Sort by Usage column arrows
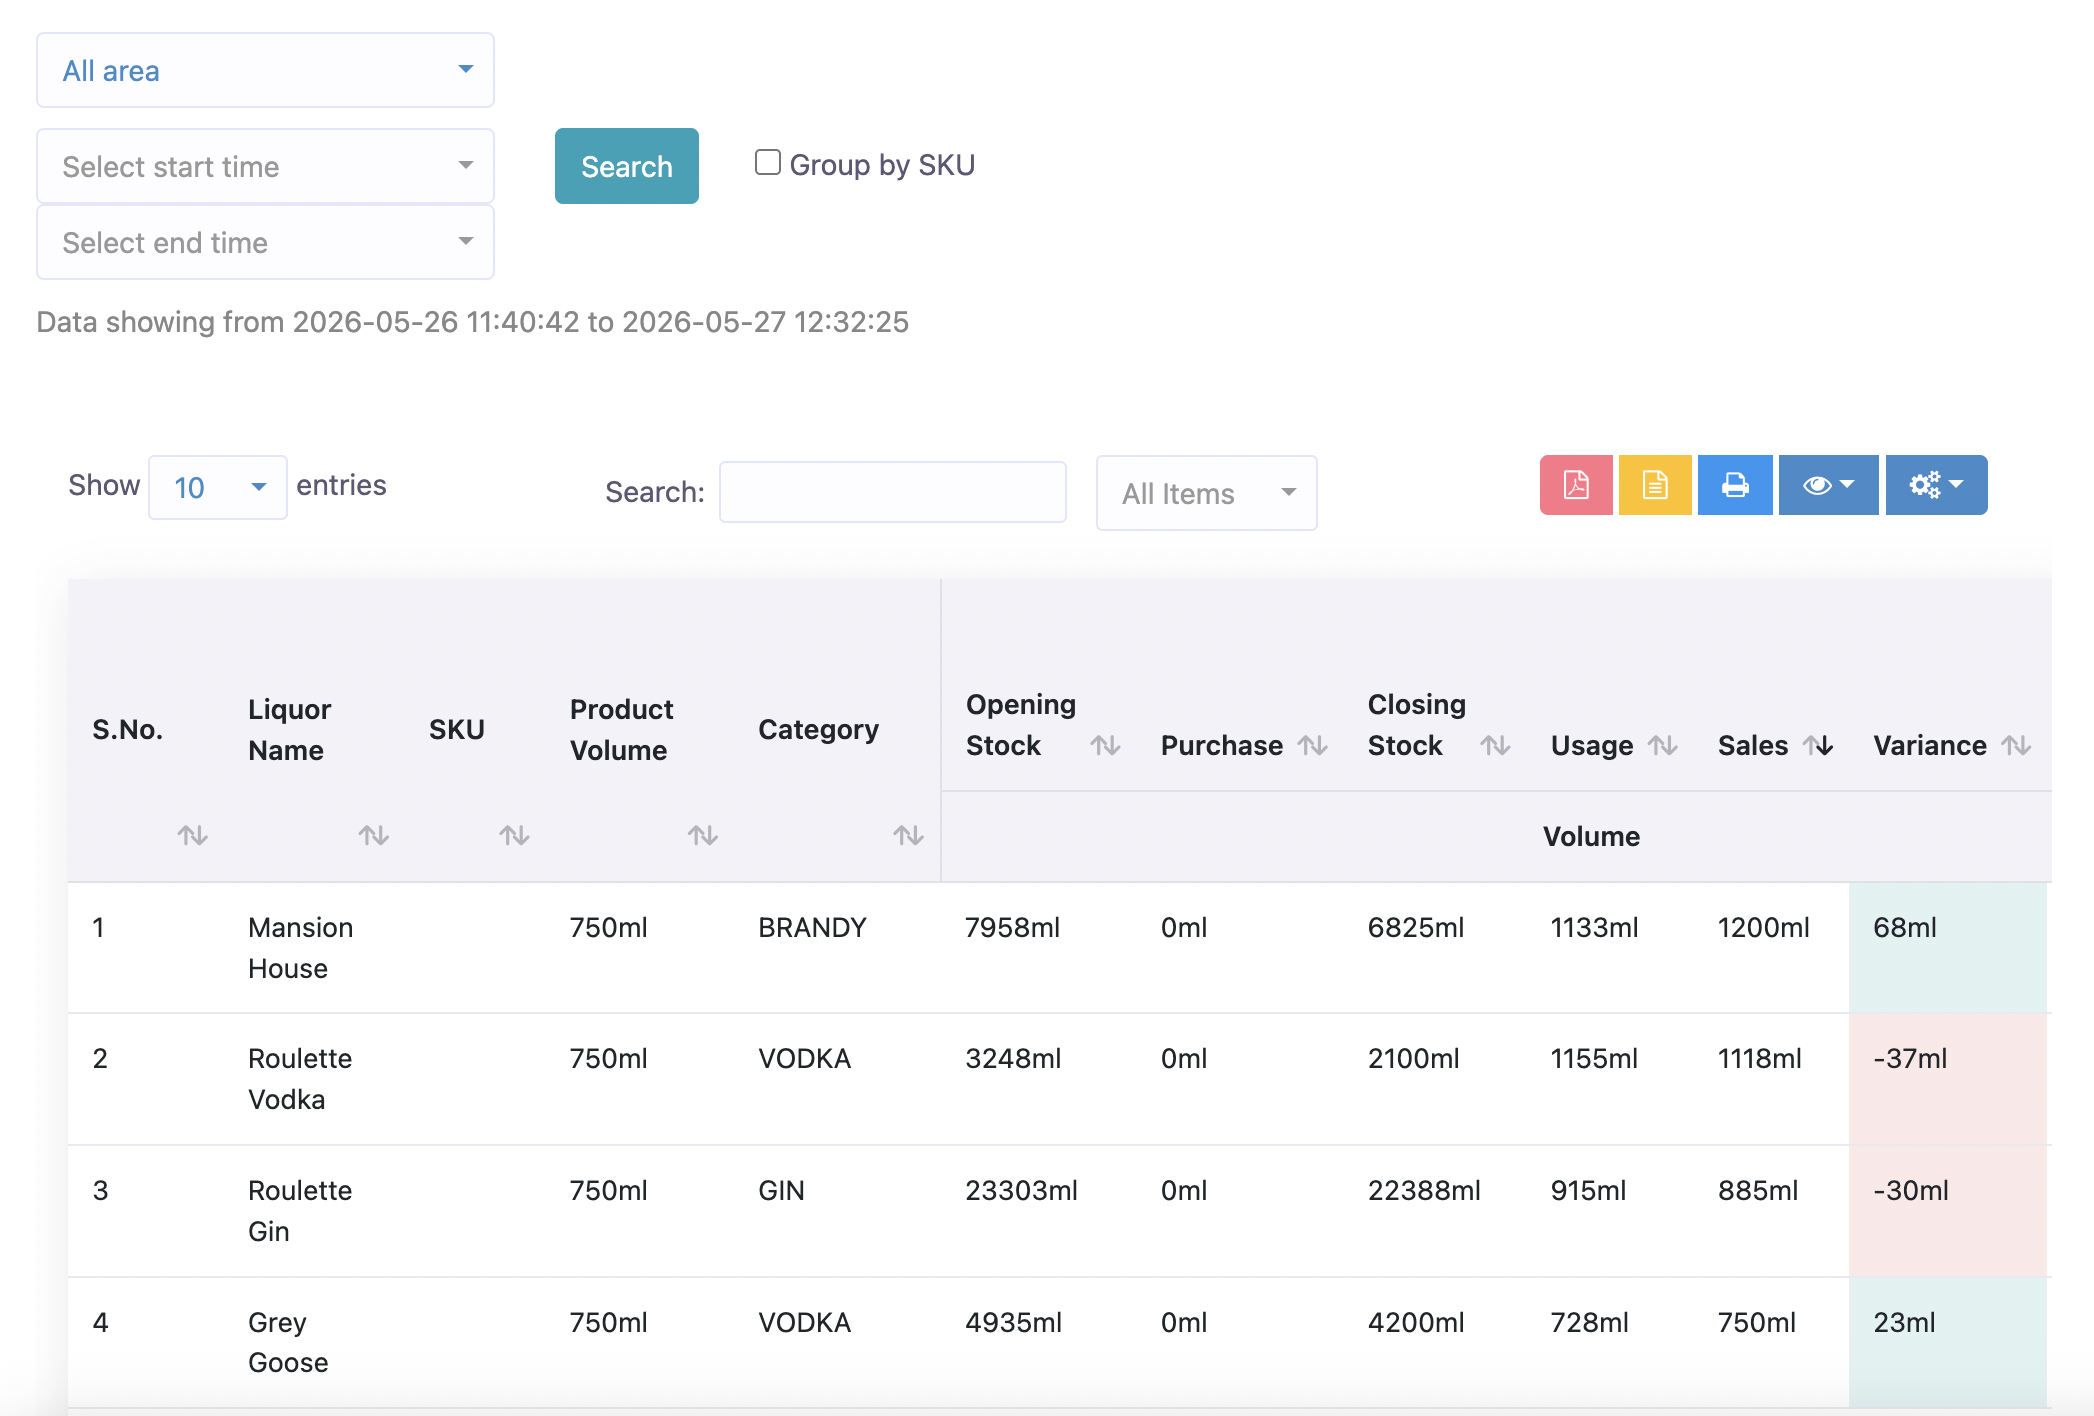Viewport: 2094px width, 1416px height. (1663, 745)
